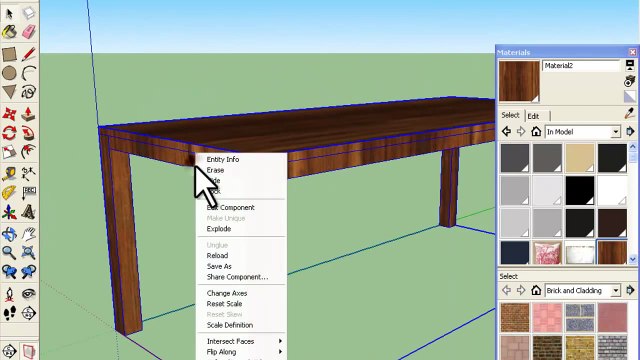The image size is (640, 360).
Task: Choose the Pan hand tool
Action: pyautogui.click(x=29, y=234)
